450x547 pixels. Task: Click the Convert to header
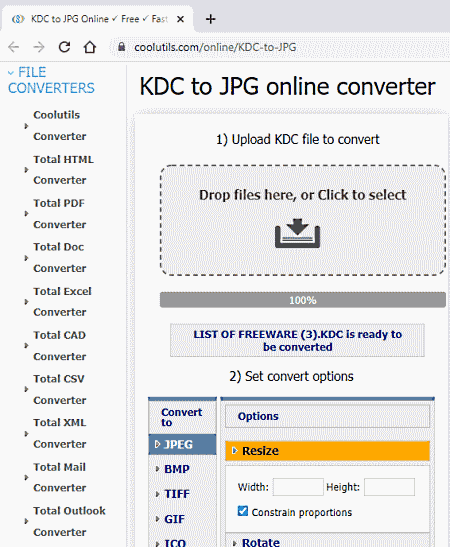tap(181, 417)
